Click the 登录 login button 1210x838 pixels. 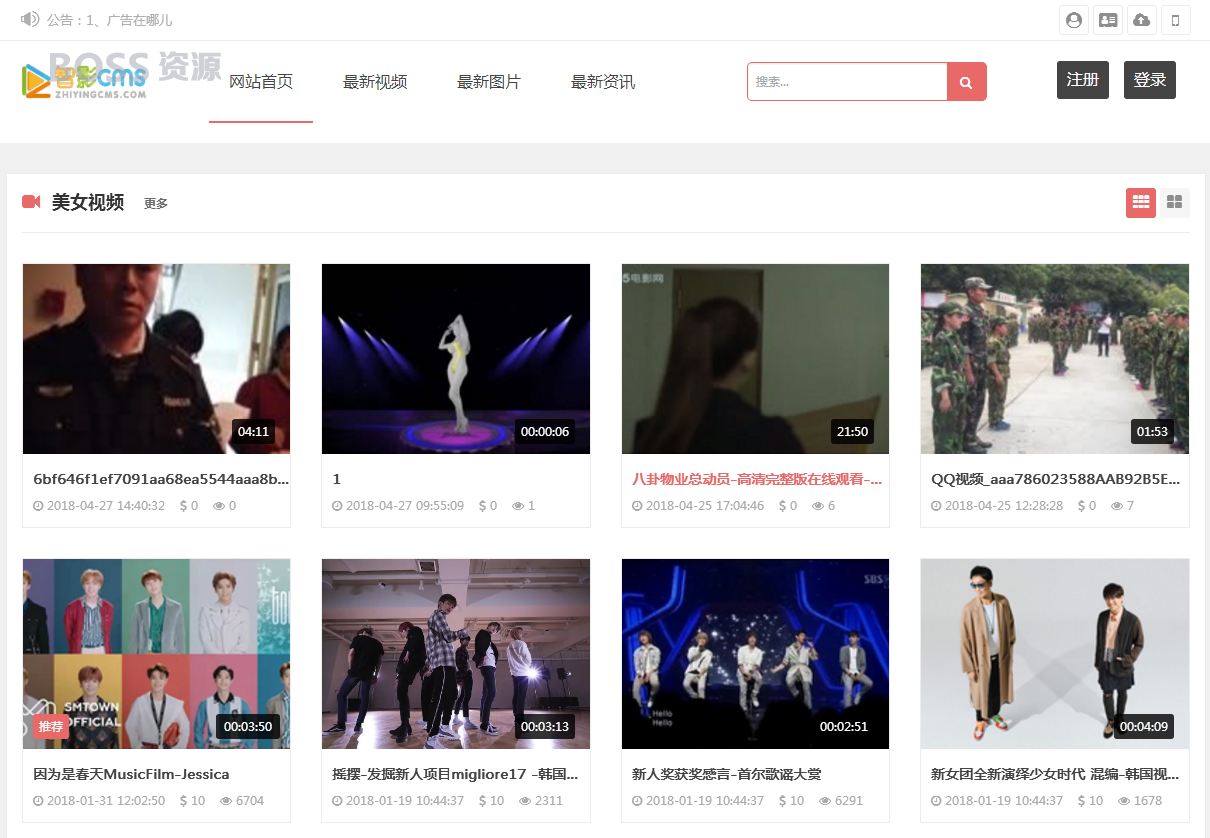pyautogui.click(x=1150, y=80)
